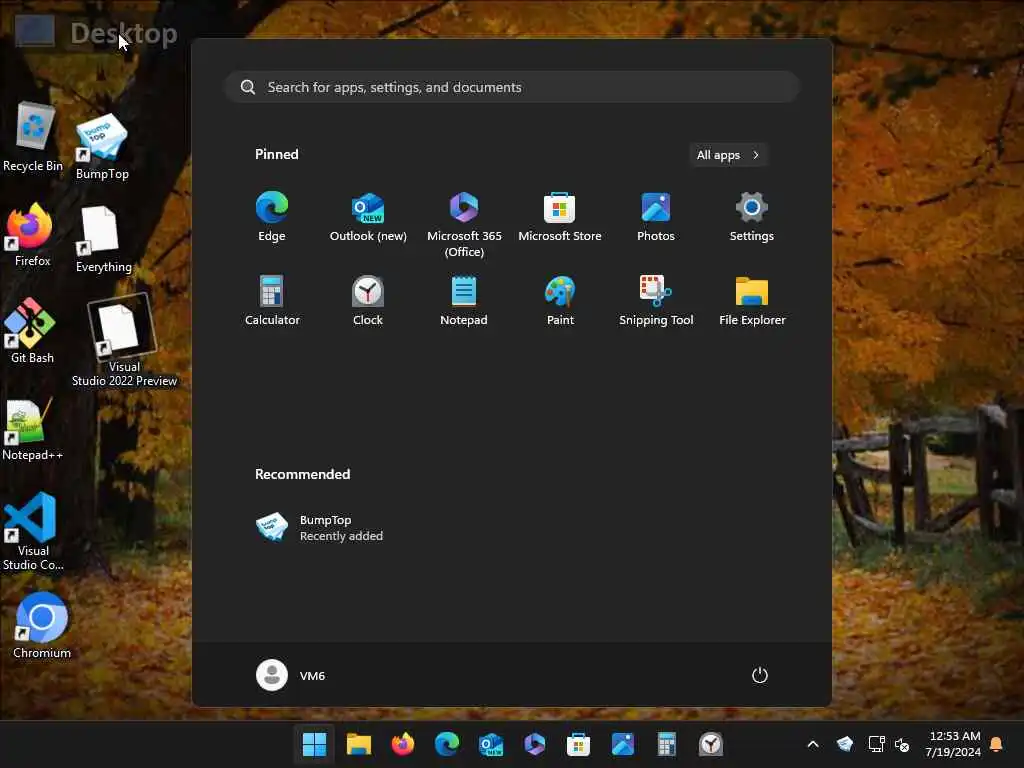This screenshot has height=768, width=1024.
Task: Open recommended BumpTop recently added item
Action: [320, 528]
